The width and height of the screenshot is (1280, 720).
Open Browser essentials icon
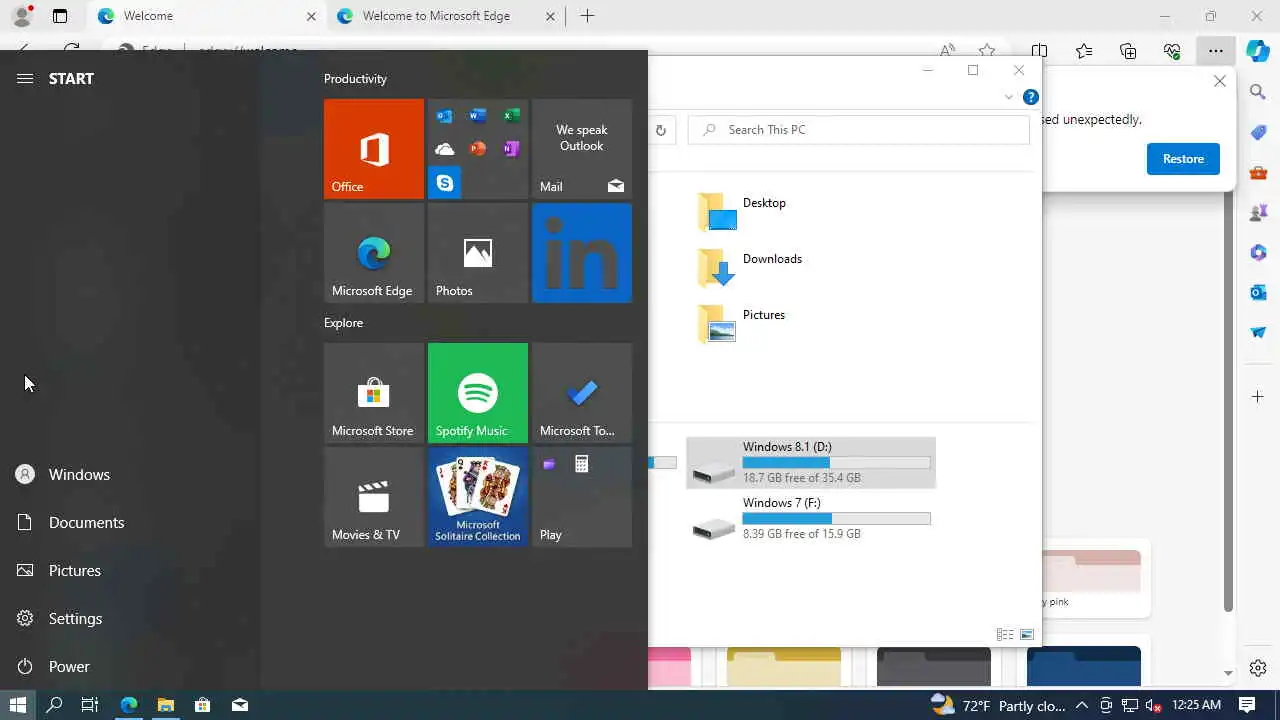click(x=1172, y=51)
